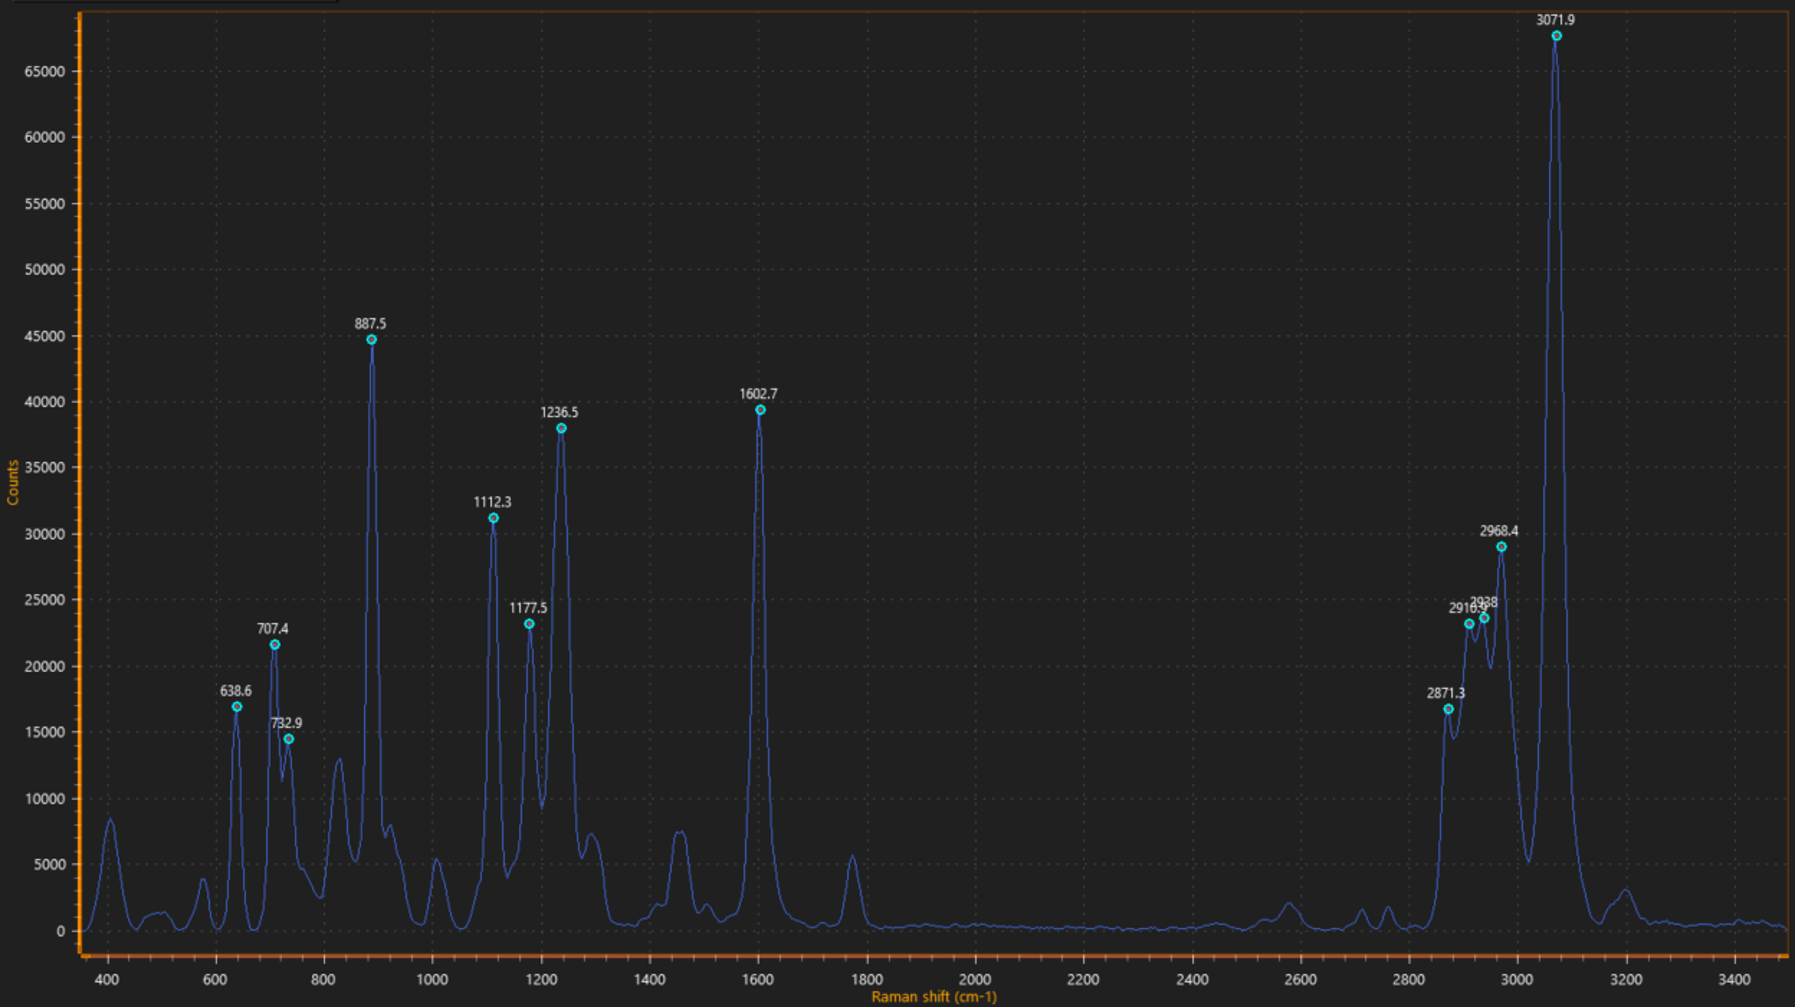Click the 2000 tick label on x-axis
The height and width of the screenshot is (1007, 1795).
[975, 979]
